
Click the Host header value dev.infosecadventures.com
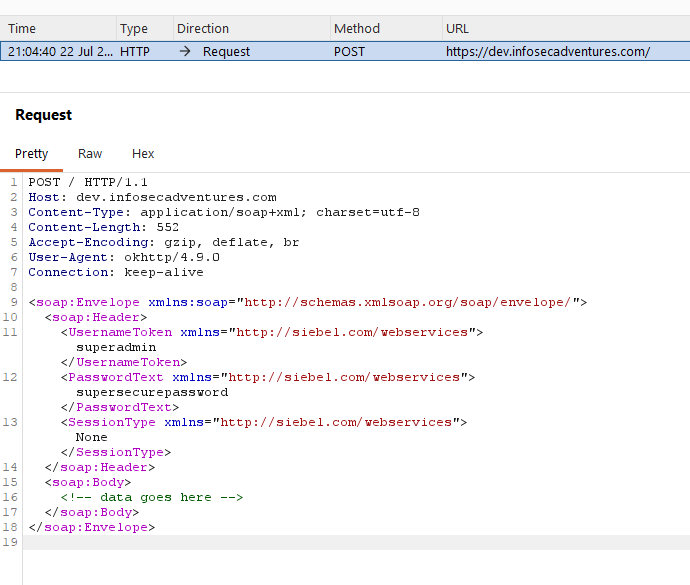[x=176, y=197]
